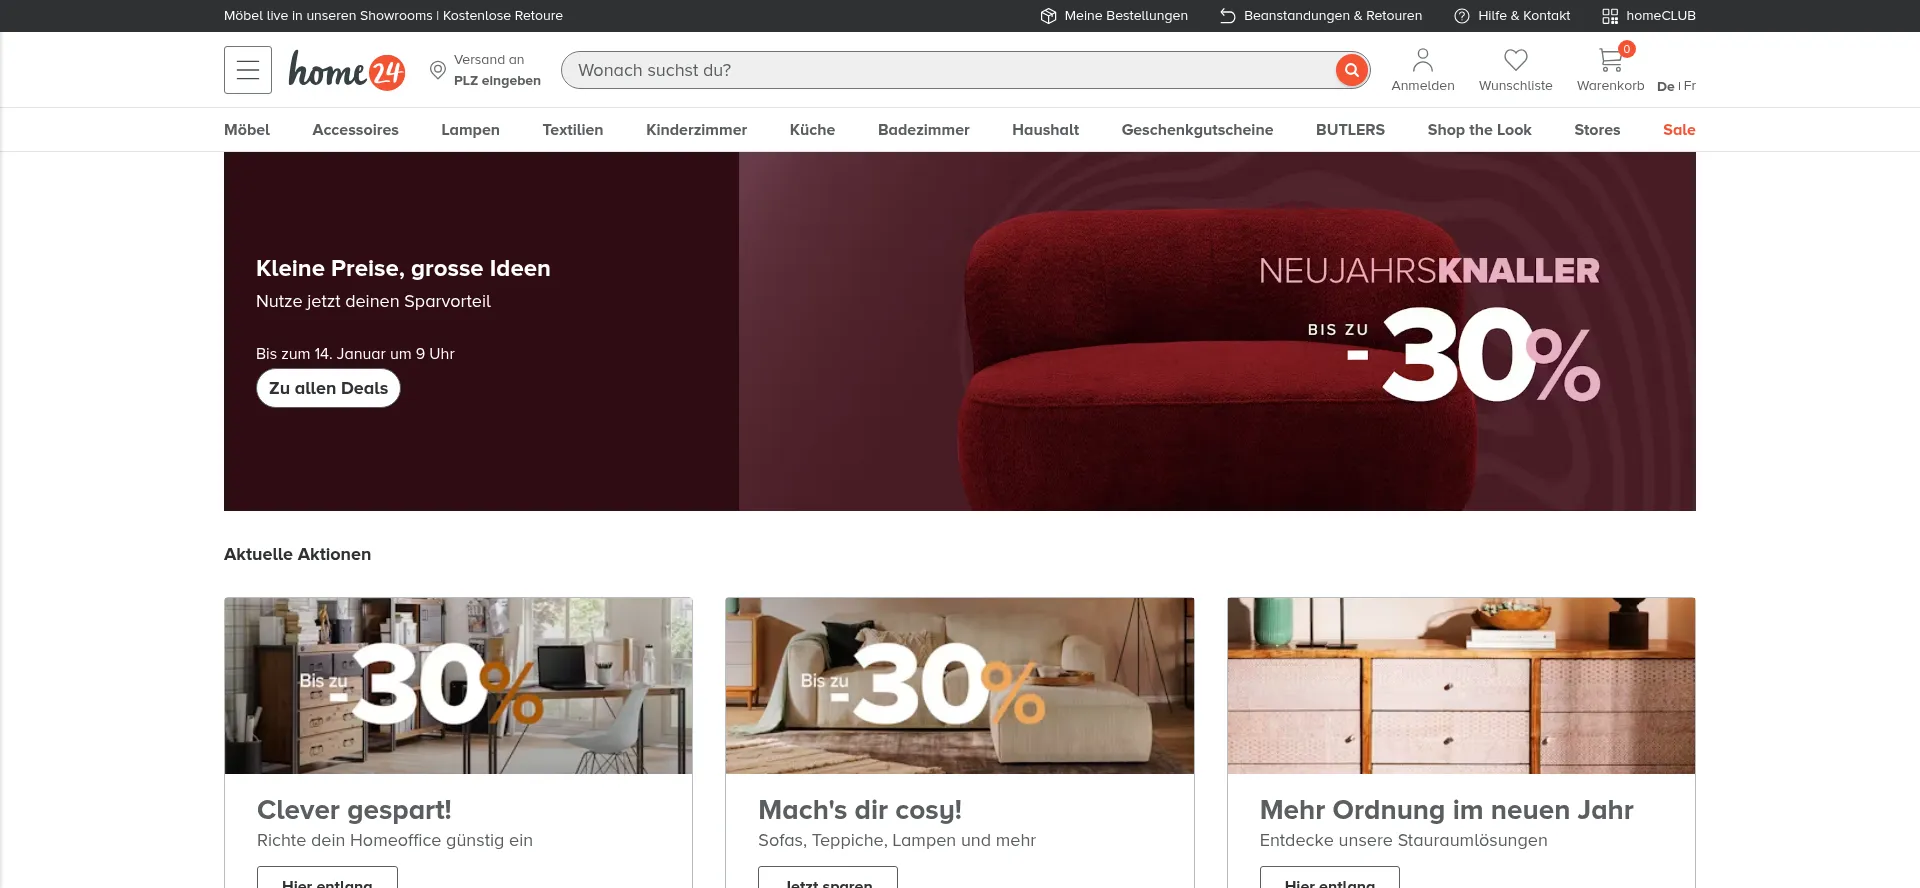
Task: Open the Warenkorb cart icon
Action: [1610, 60]
